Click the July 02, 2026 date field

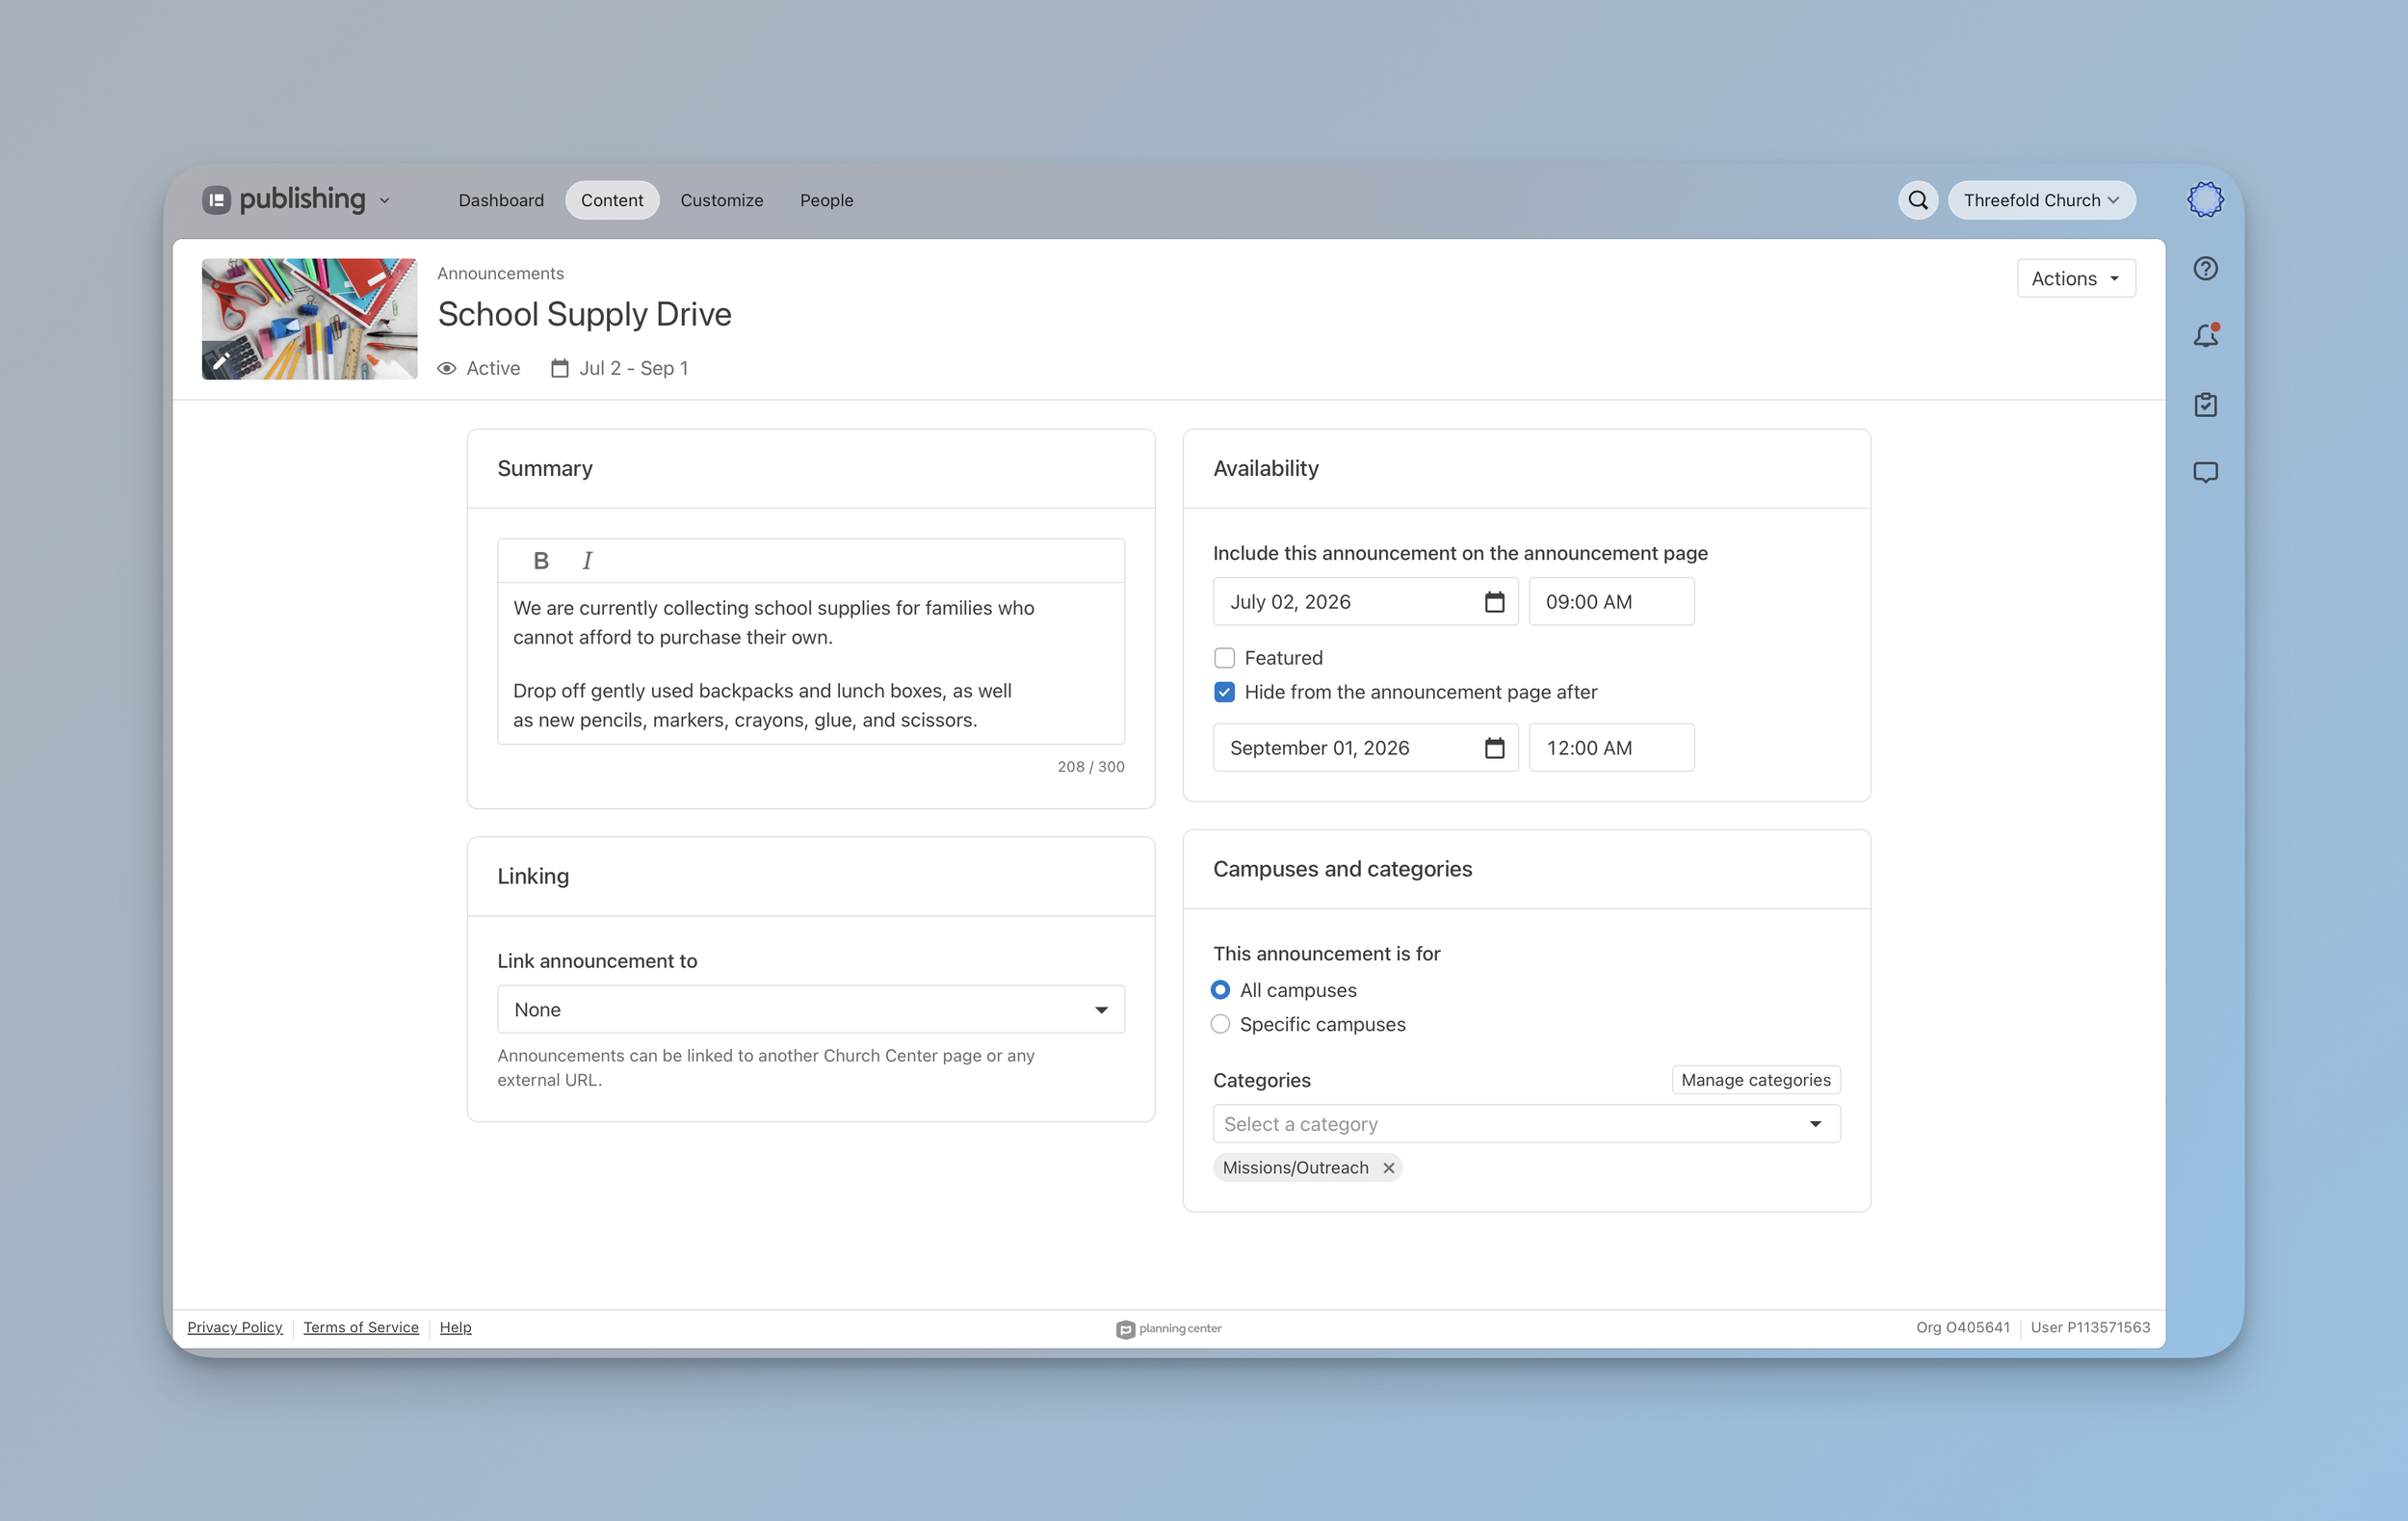coord(1365,602)
